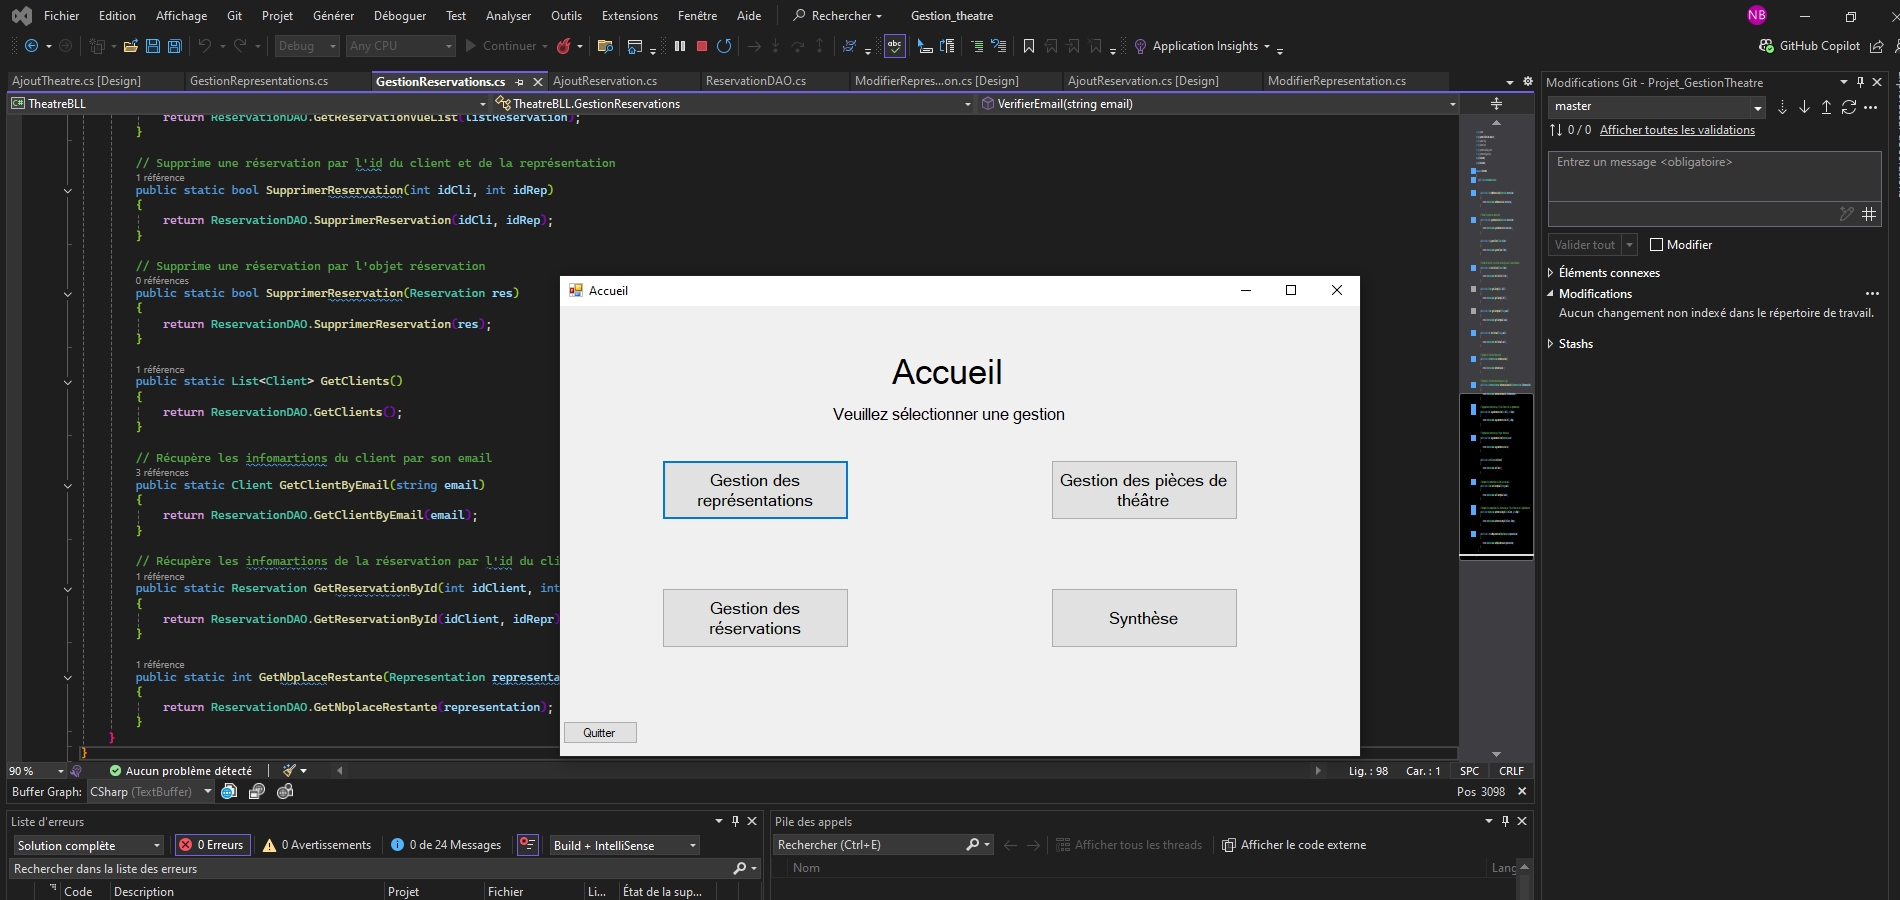Screen dimensions: 1900x900
Task: Open the master branch dropdown
Action: coord(1759,106)
